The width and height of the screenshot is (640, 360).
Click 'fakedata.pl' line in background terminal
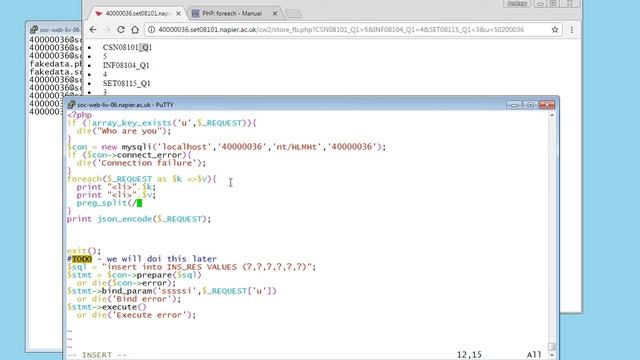click(x=56, y=64)
